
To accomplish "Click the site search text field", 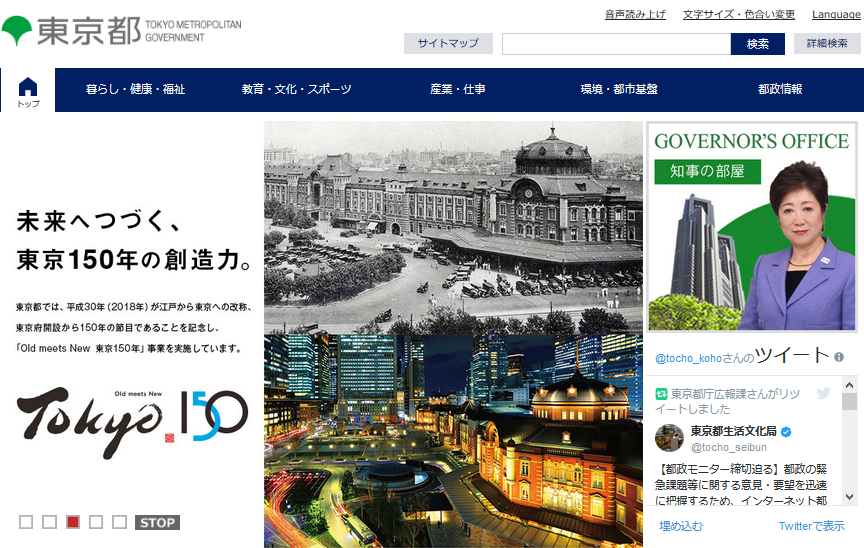I will [616, 44].
